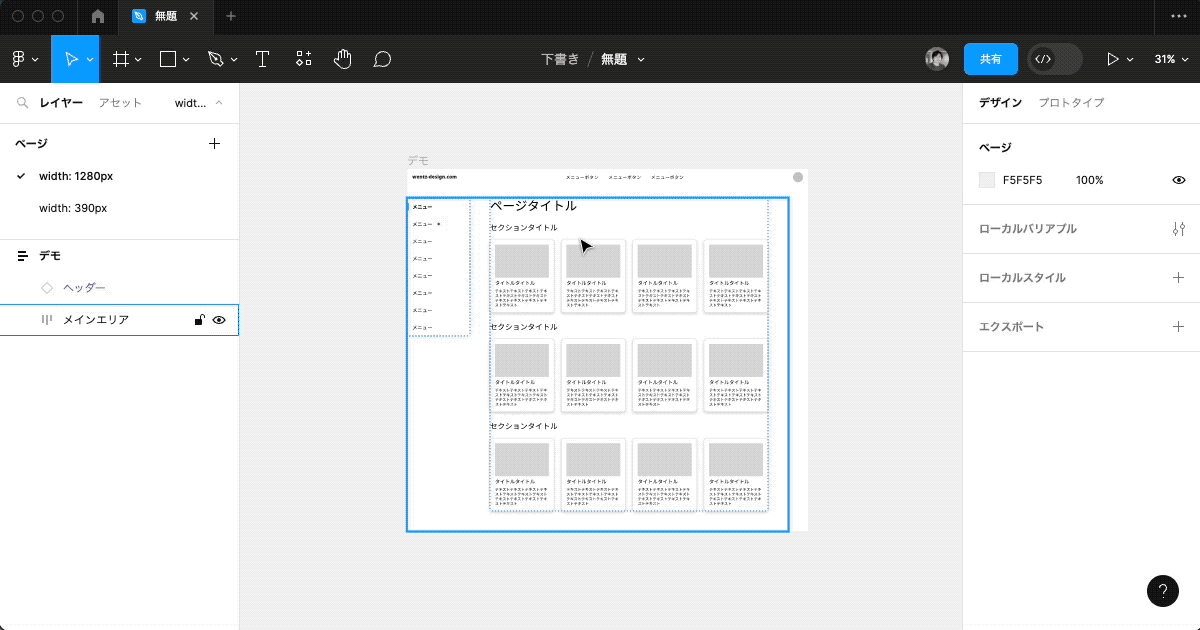Unlock the メインエリア layer

pyautogui.click(x=199, y=320)
